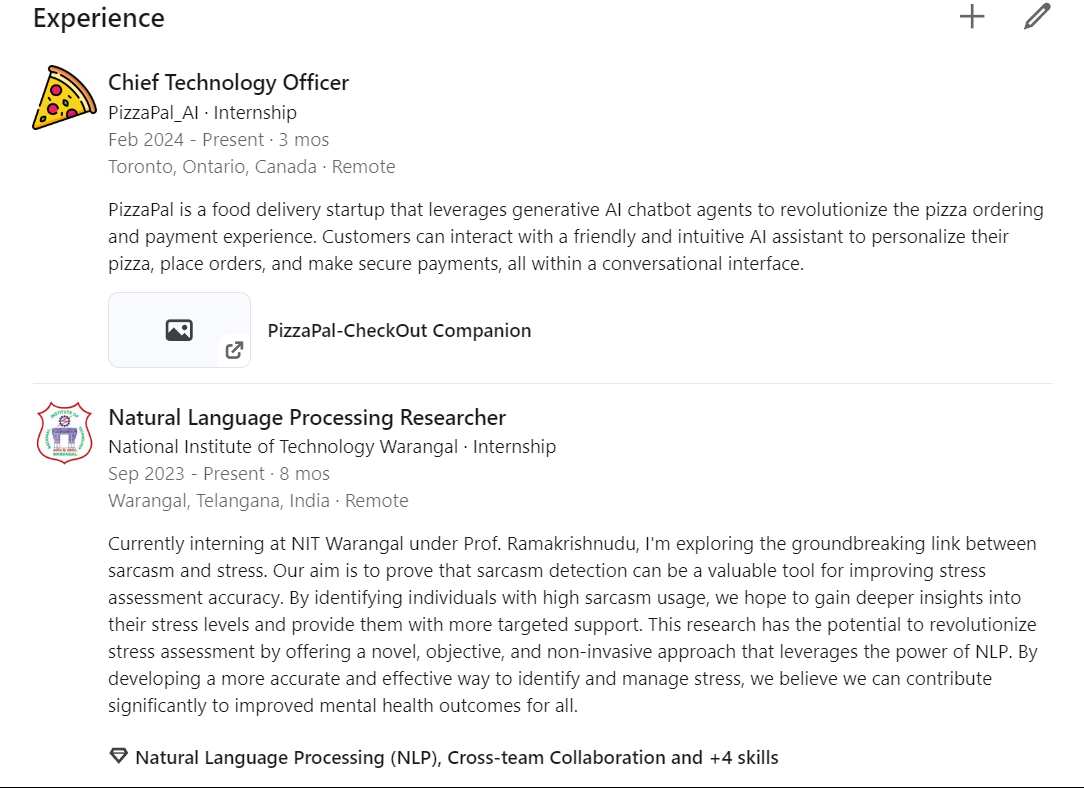This screenshot has height=788, width=1084.
Task: Open the PizzaPal pizza slice logo
Action: [64, 98]
